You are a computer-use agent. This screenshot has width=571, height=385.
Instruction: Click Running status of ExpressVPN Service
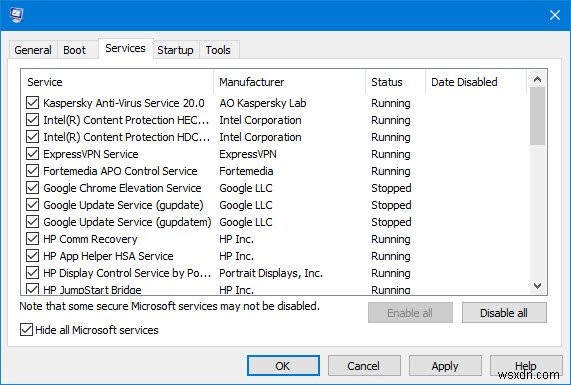(391, 154)
